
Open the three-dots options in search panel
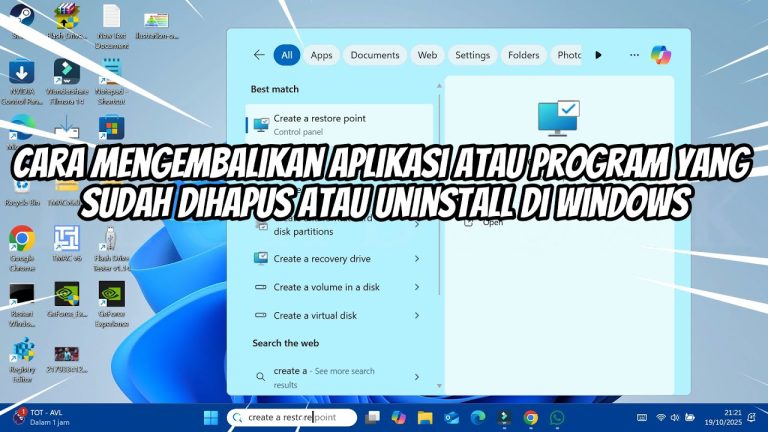pyautogui.click(x=634, y=55)
